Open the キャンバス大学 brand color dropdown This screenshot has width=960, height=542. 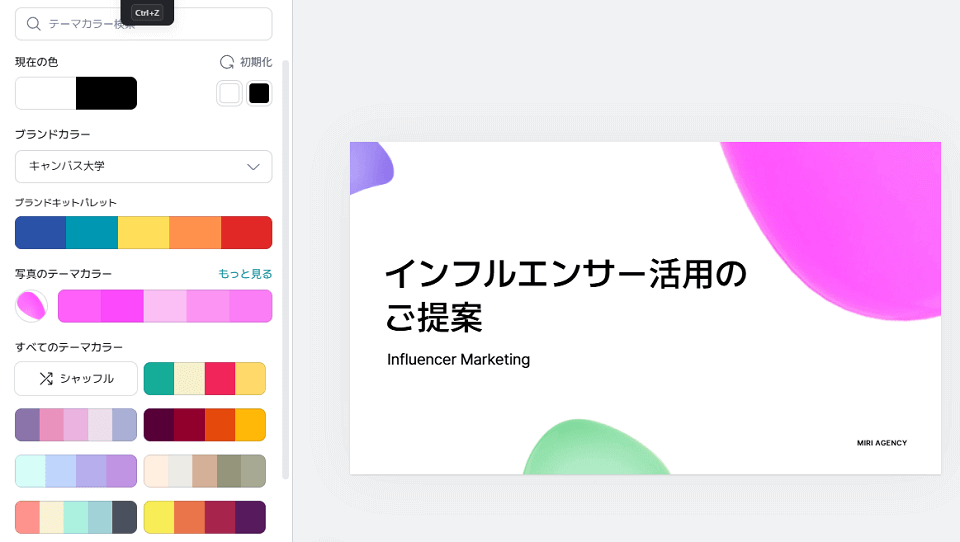(143, 166)
